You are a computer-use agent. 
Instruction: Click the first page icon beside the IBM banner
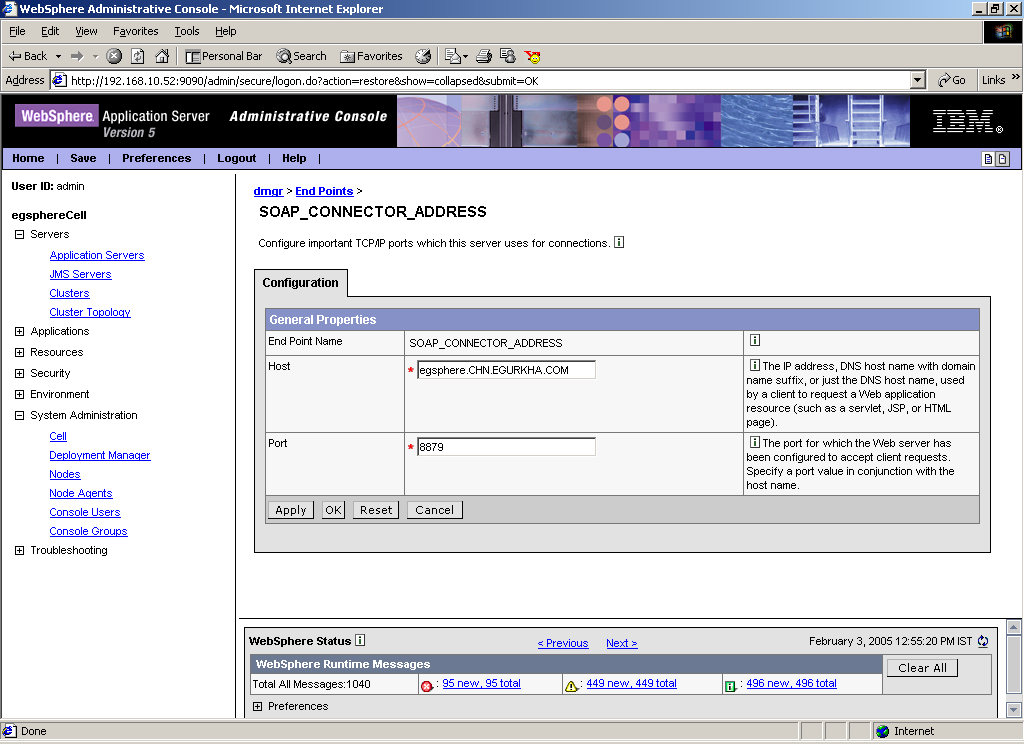pyautogui.click(x=989, y=159)
